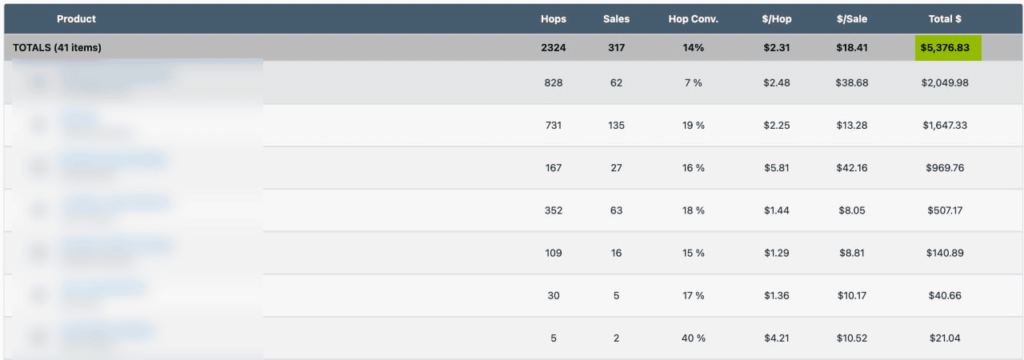Click the 40 % hop conversion value

coord(693,338)
